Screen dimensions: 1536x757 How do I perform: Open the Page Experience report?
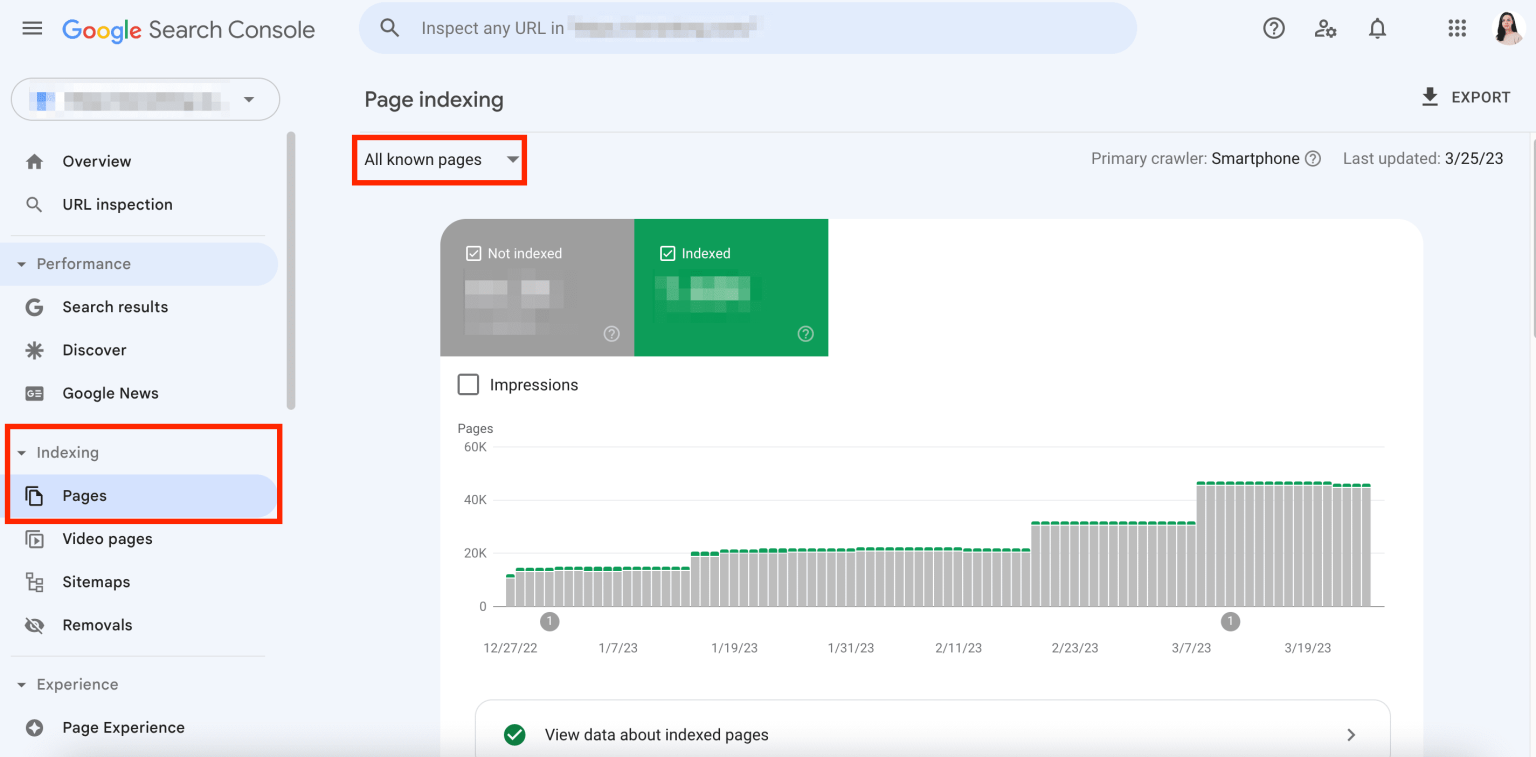(x=124, y=727)
